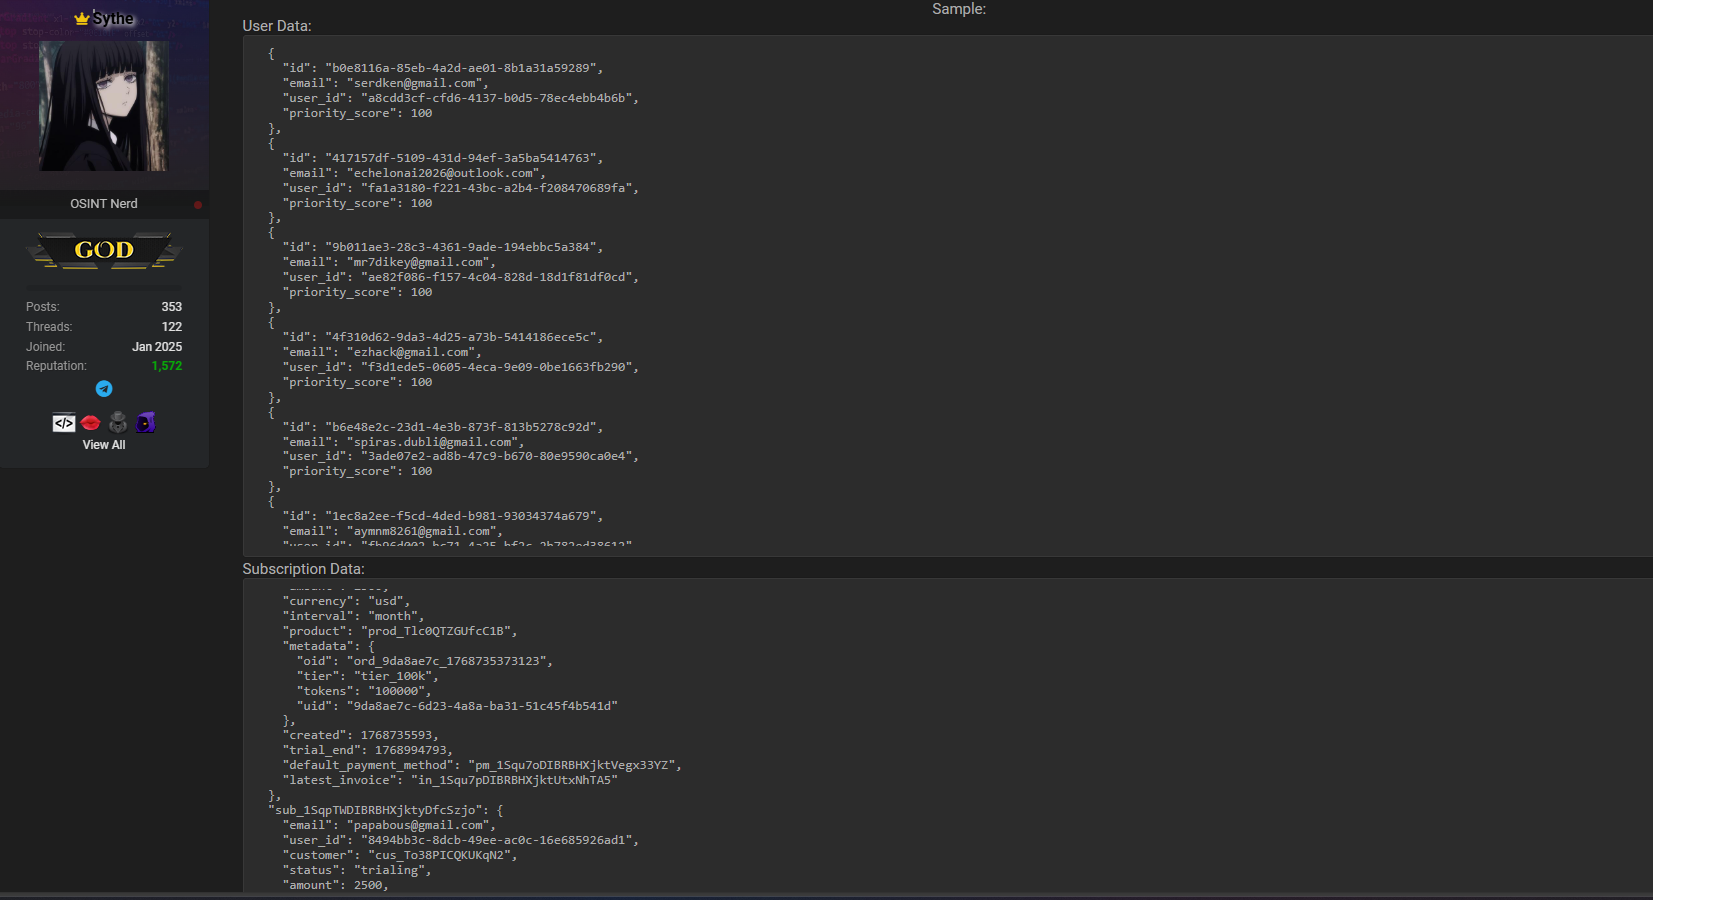
Task: Click the posts count 353
Action: point(171,307)
